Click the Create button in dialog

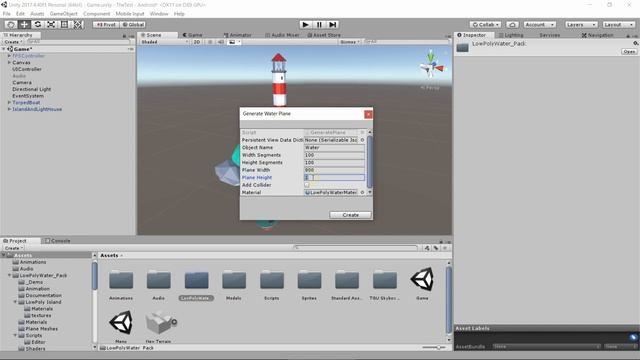[x=351, y=215]
